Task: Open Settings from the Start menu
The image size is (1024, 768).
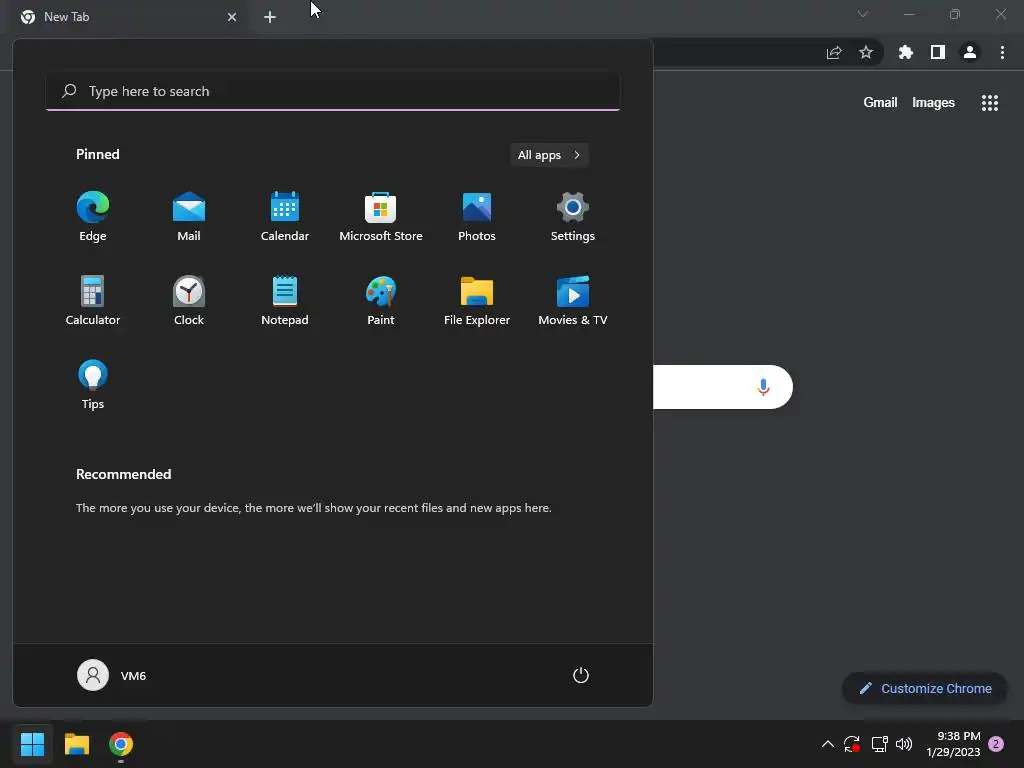Action: (x=573, y=217)
